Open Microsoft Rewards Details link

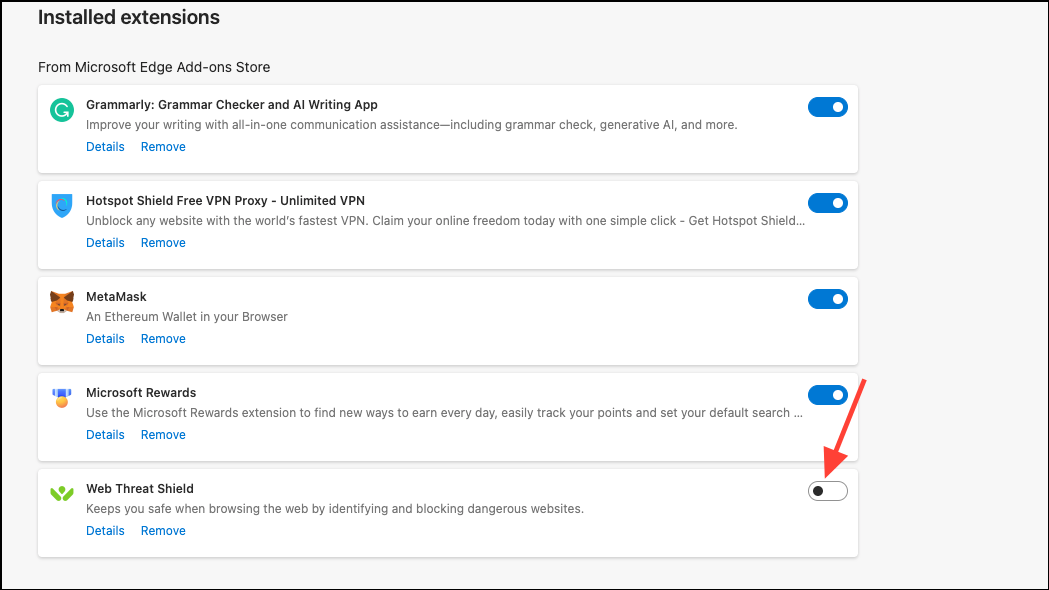click(x=105, y=435)
